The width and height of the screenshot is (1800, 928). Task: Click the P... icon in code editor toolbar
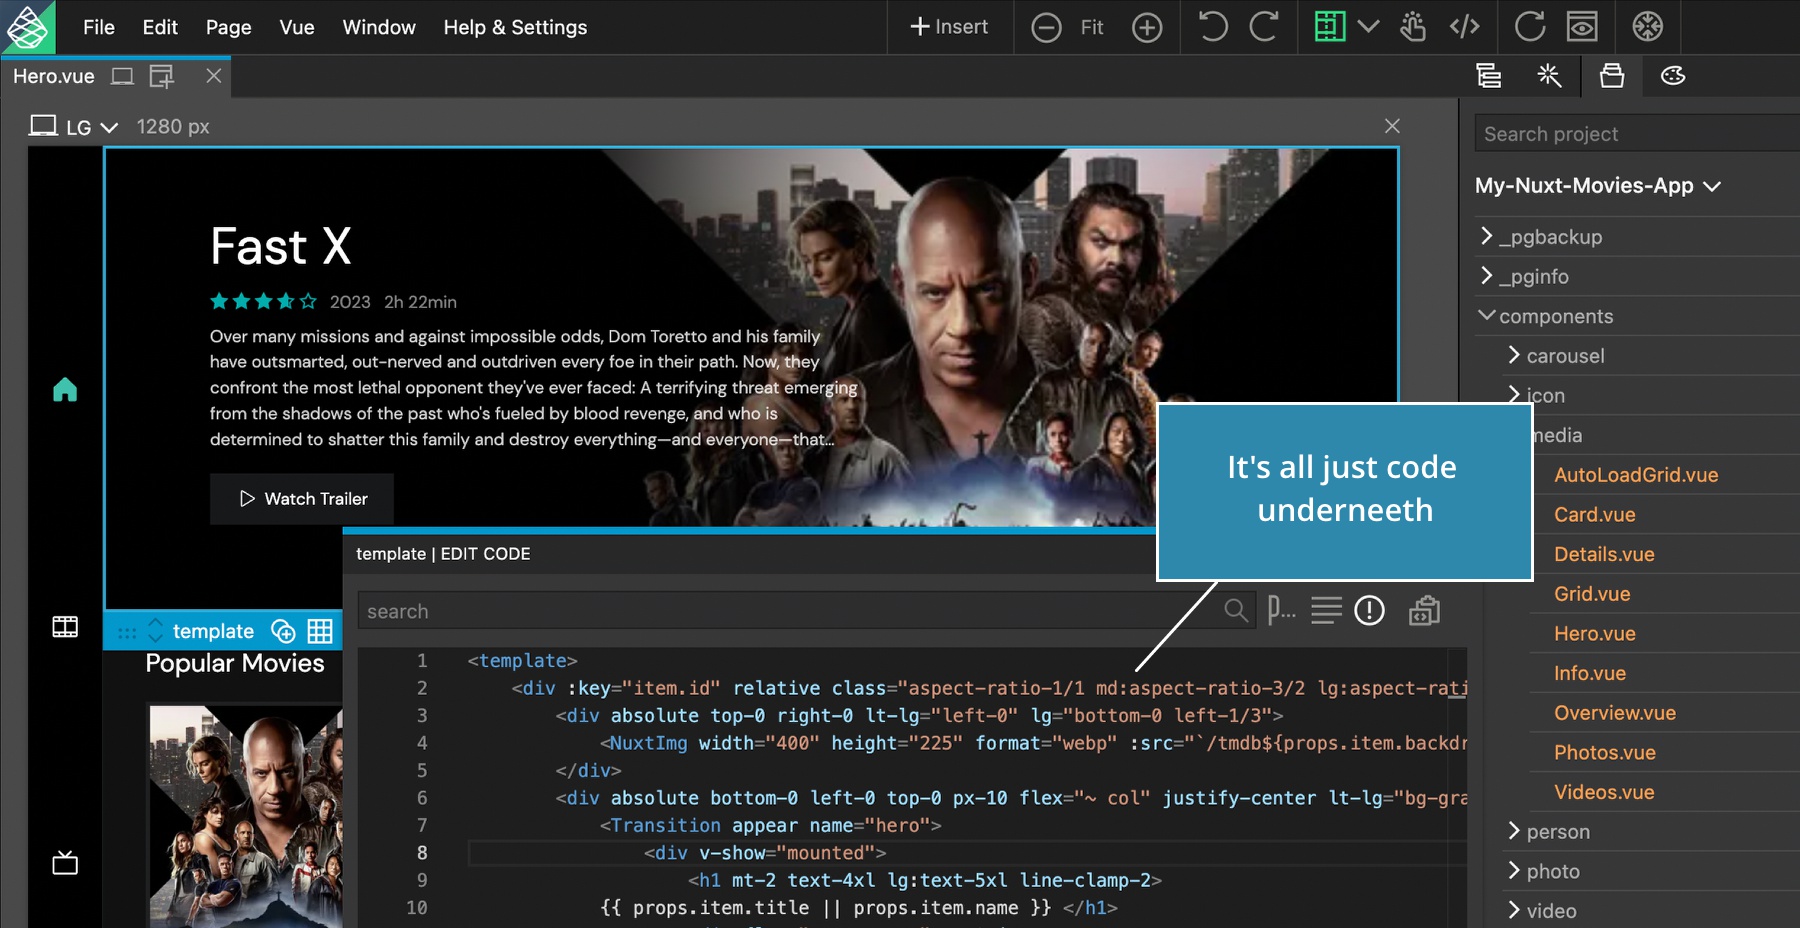click(x=1281, y=610)
